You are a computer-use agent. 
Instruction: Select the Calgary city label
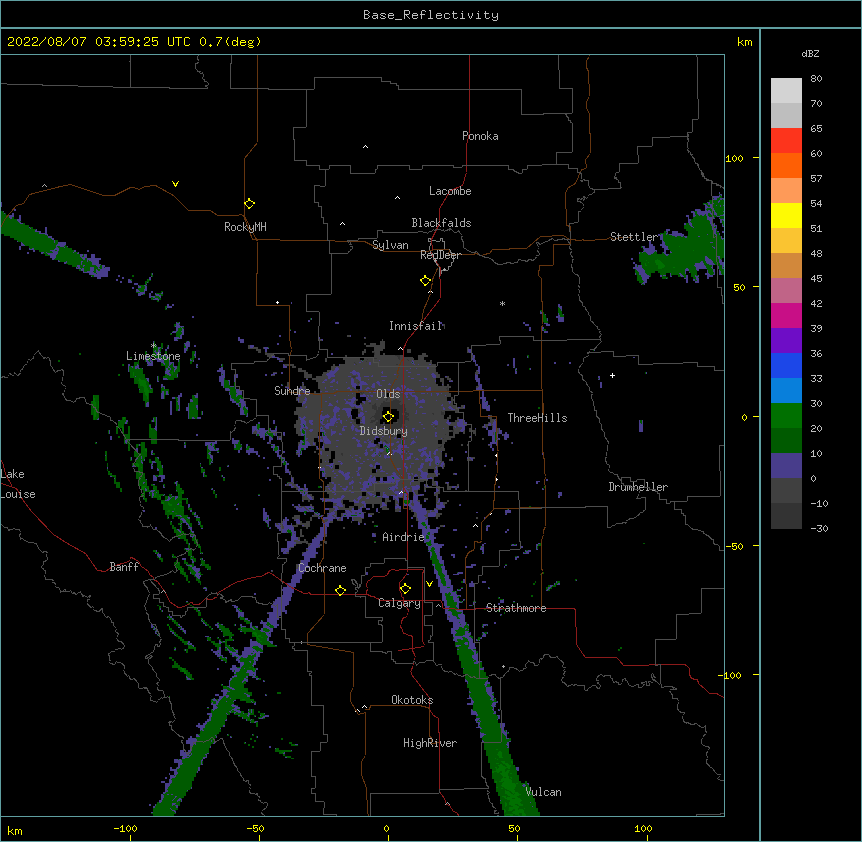[x=399, y=603]
